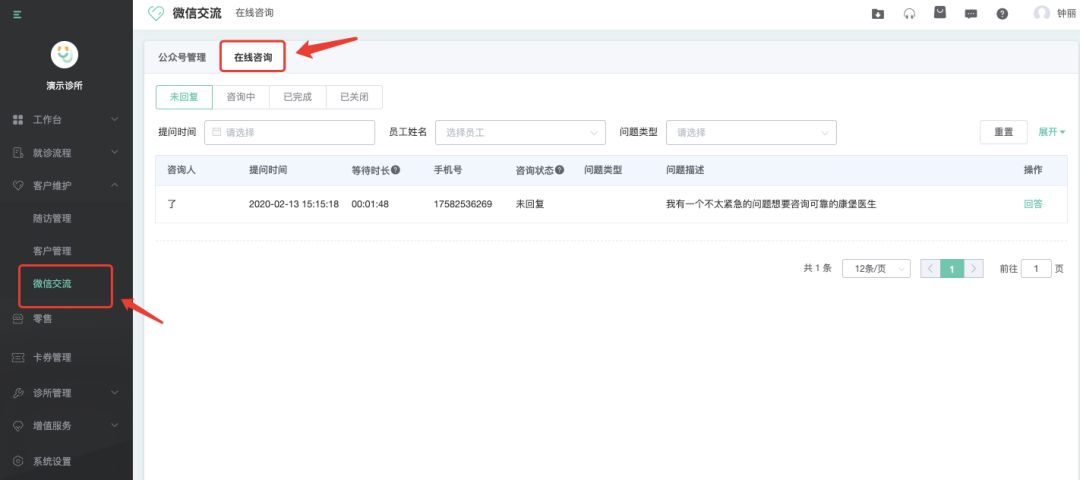Click the 工作台 grid icon
The height and width of the screenshot is (480, 1080).
coord(19,120)
